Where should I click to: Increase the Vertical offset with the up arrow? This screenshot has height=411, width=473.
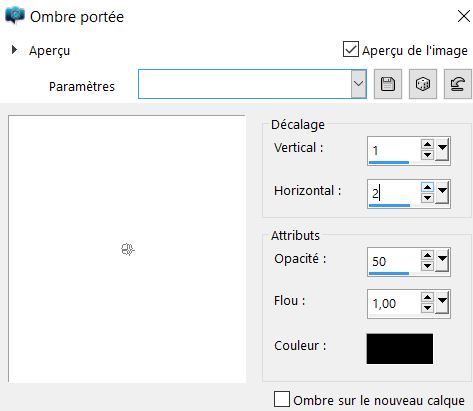(427, 144)
